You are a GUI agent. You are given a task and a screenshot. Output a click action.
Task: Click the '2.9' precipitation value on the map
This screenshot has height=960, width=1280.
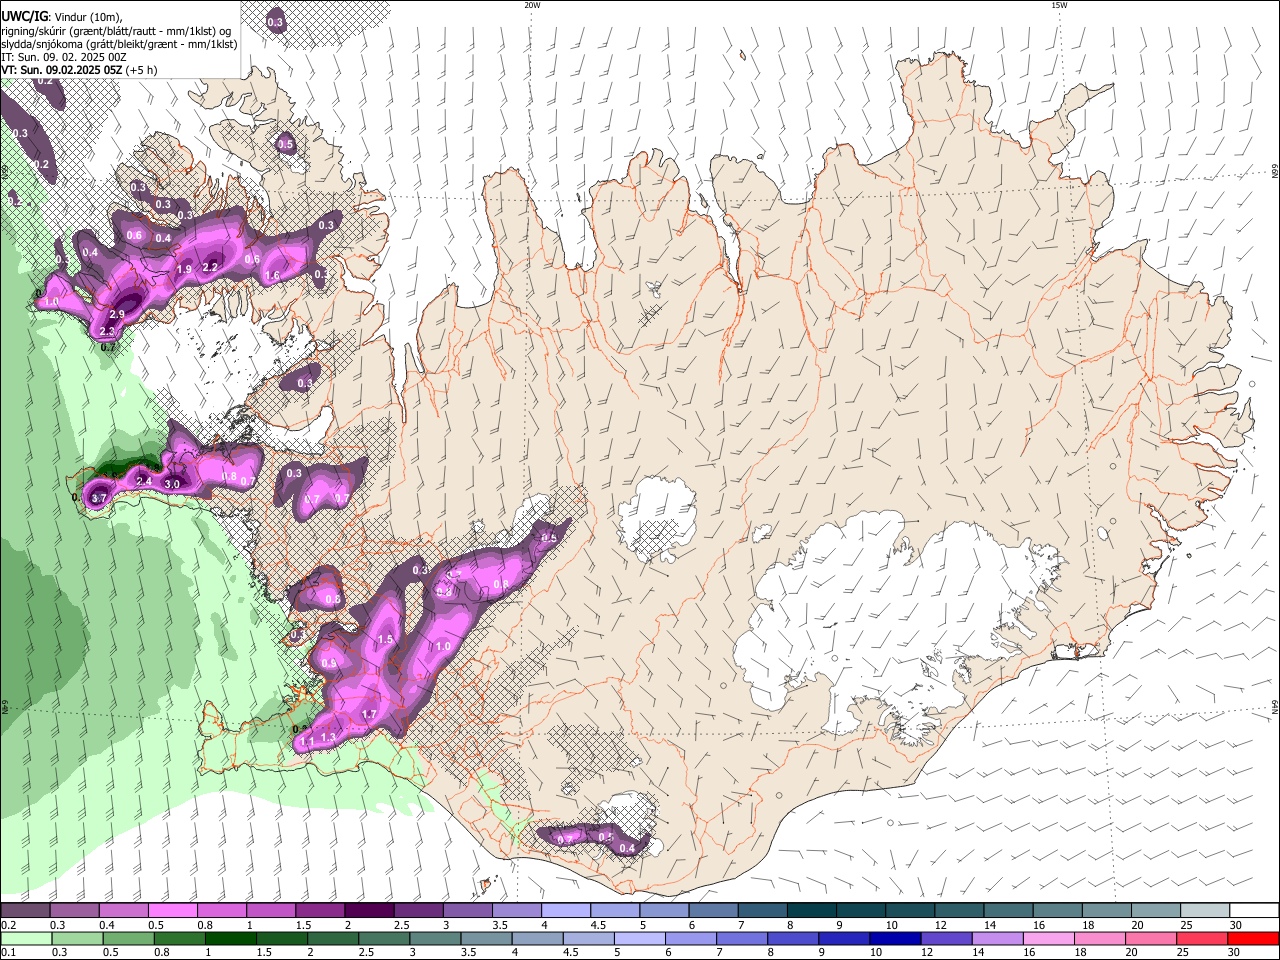[117, 315]
